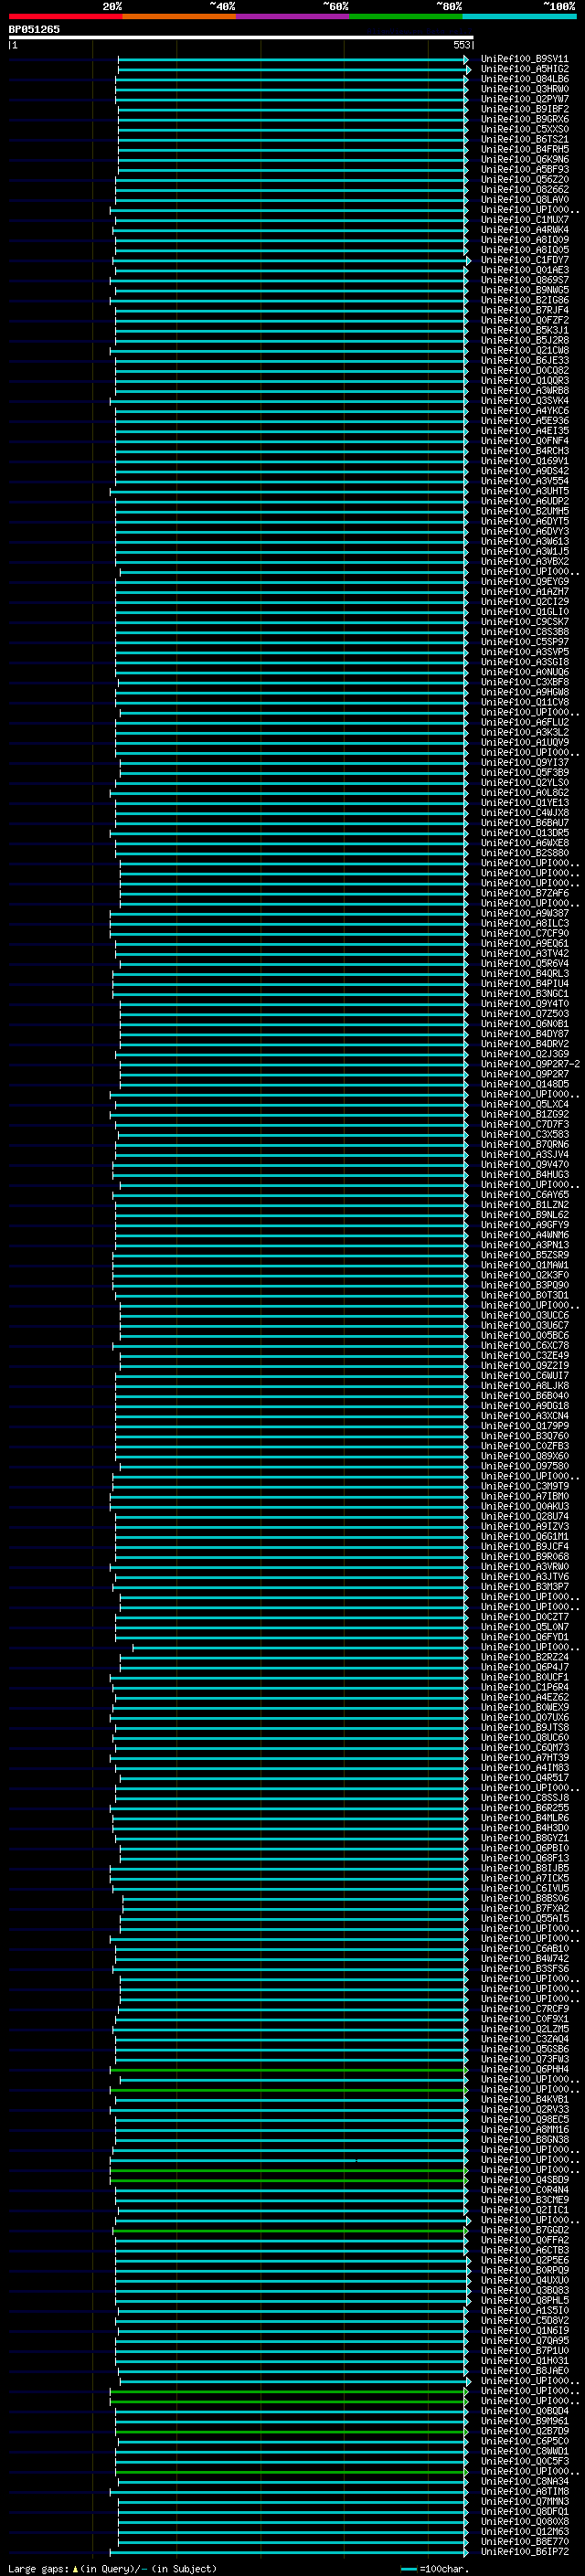Click hit label UniRef100_Q0BQD4
585x2576 pixels.
coord(524,2410)
